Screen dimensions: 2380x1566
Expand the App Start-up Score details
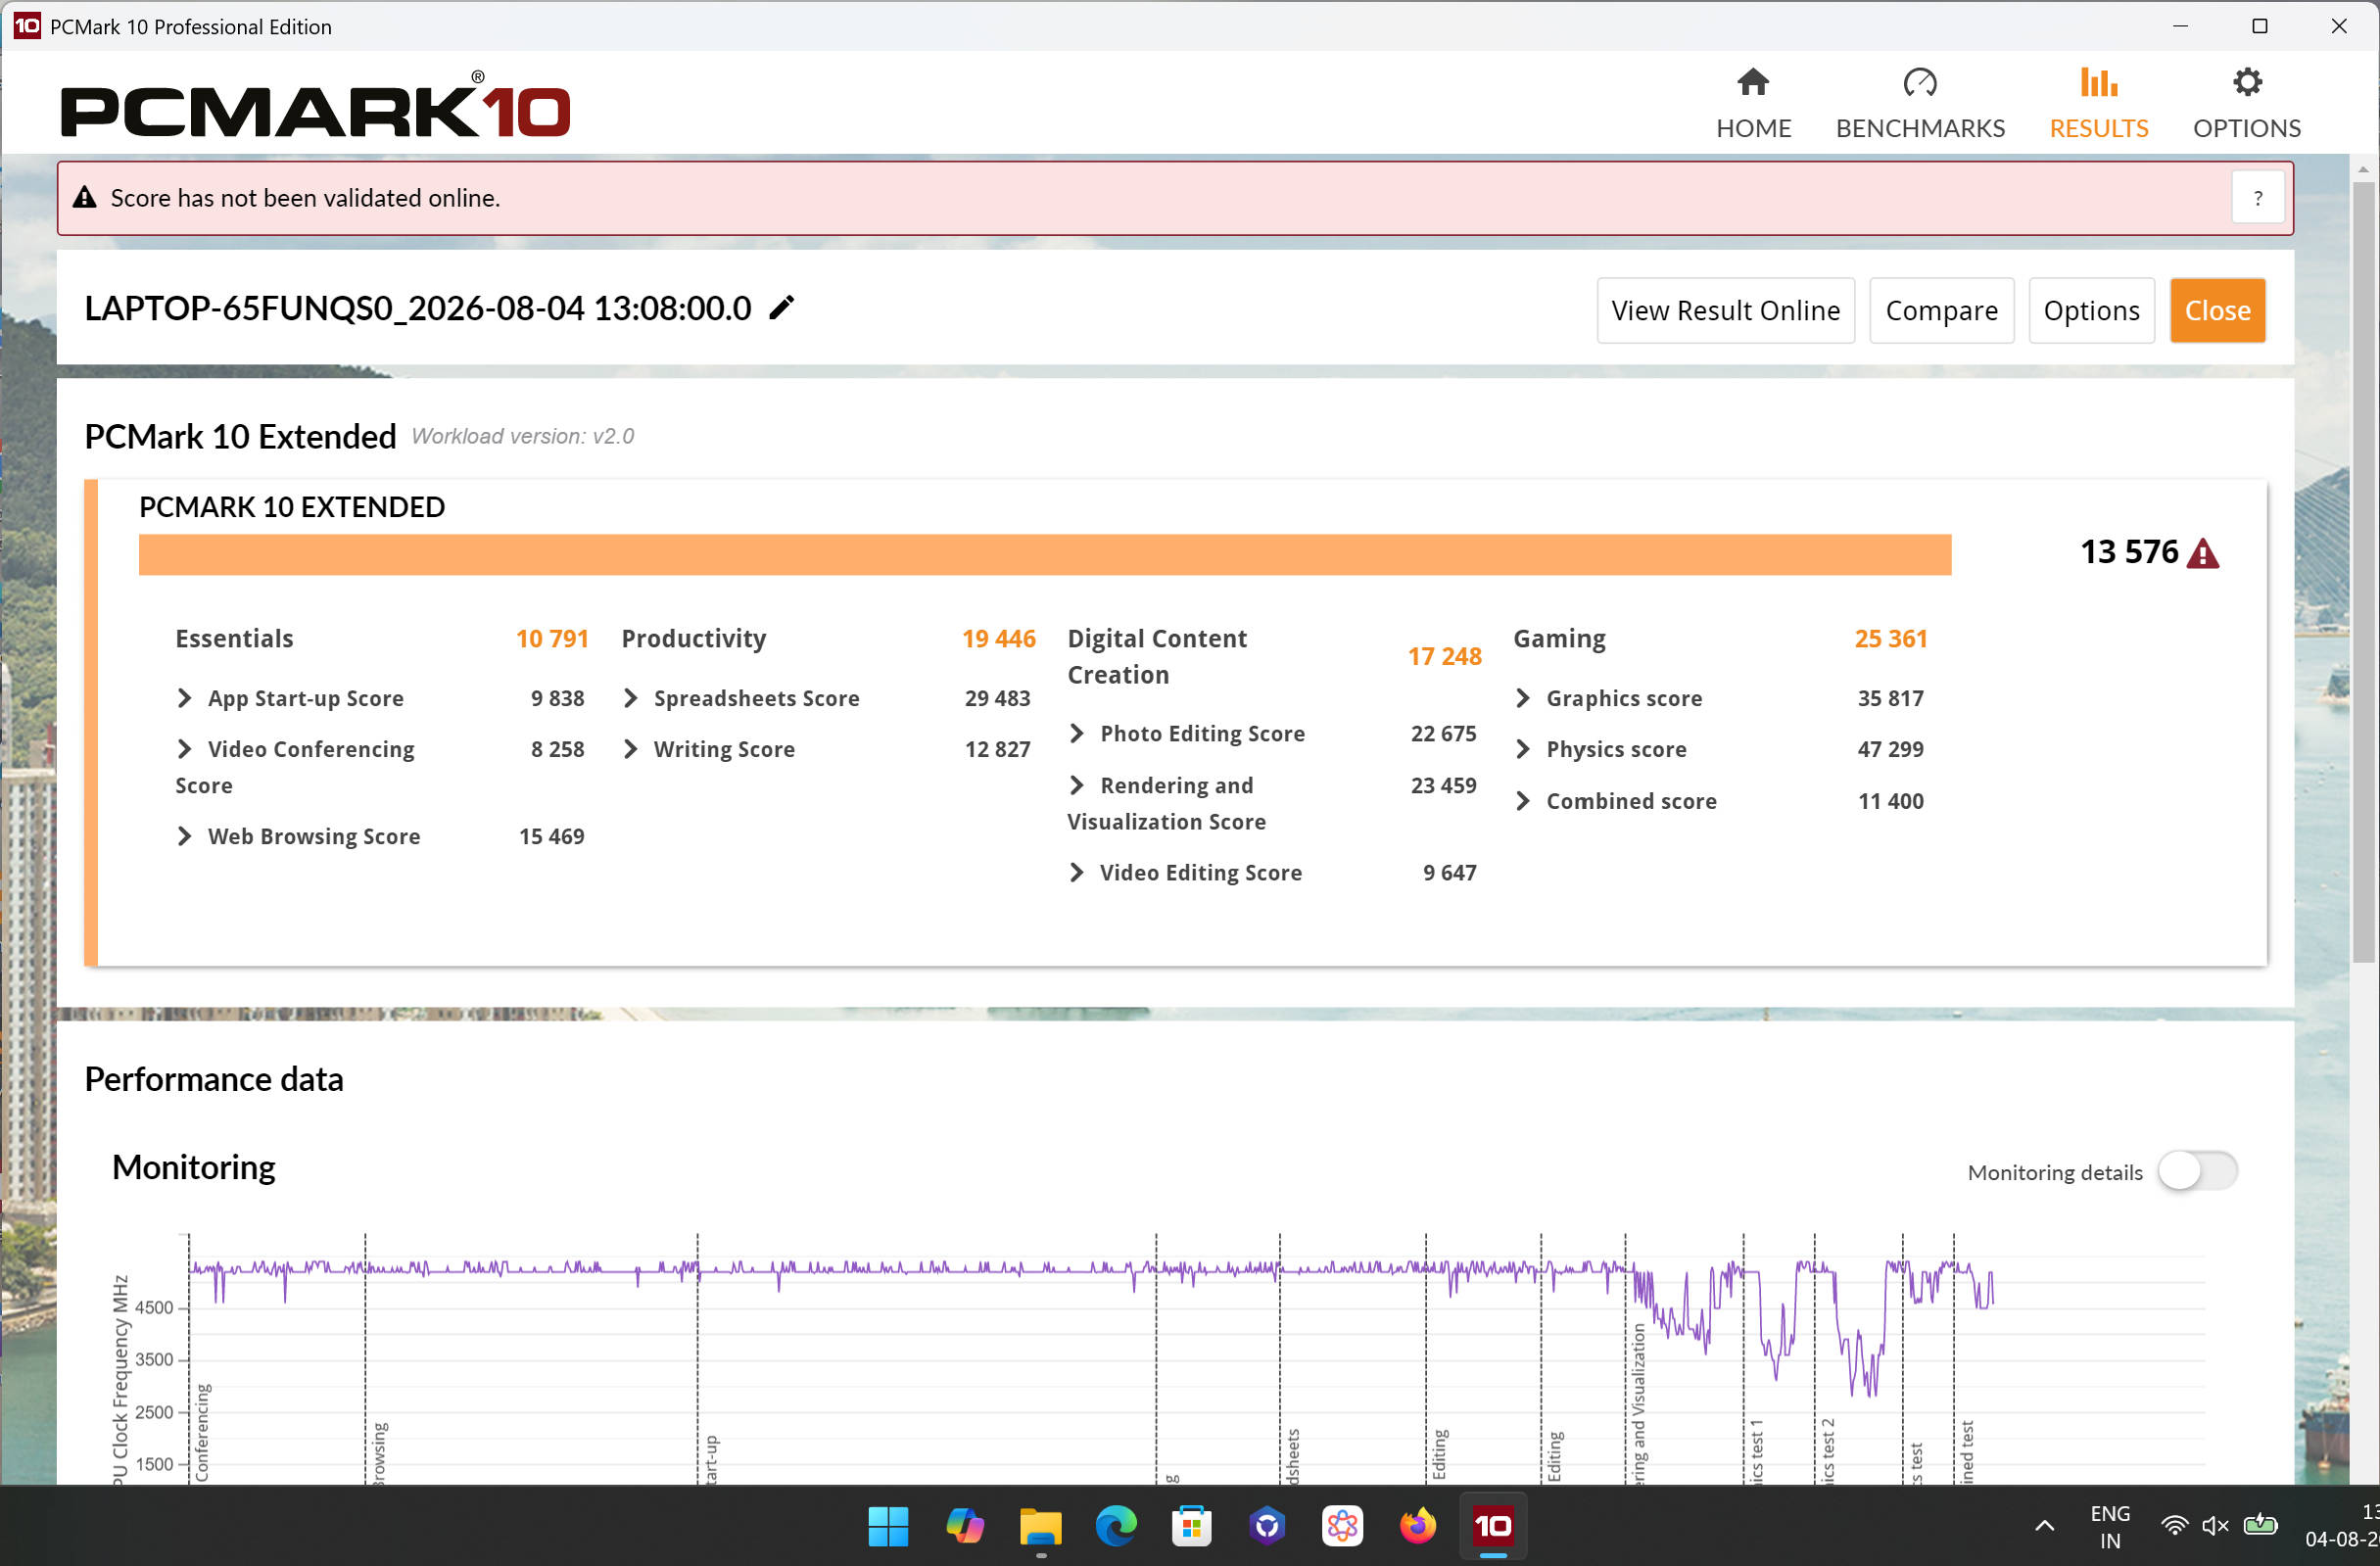[x=184, y=698]
